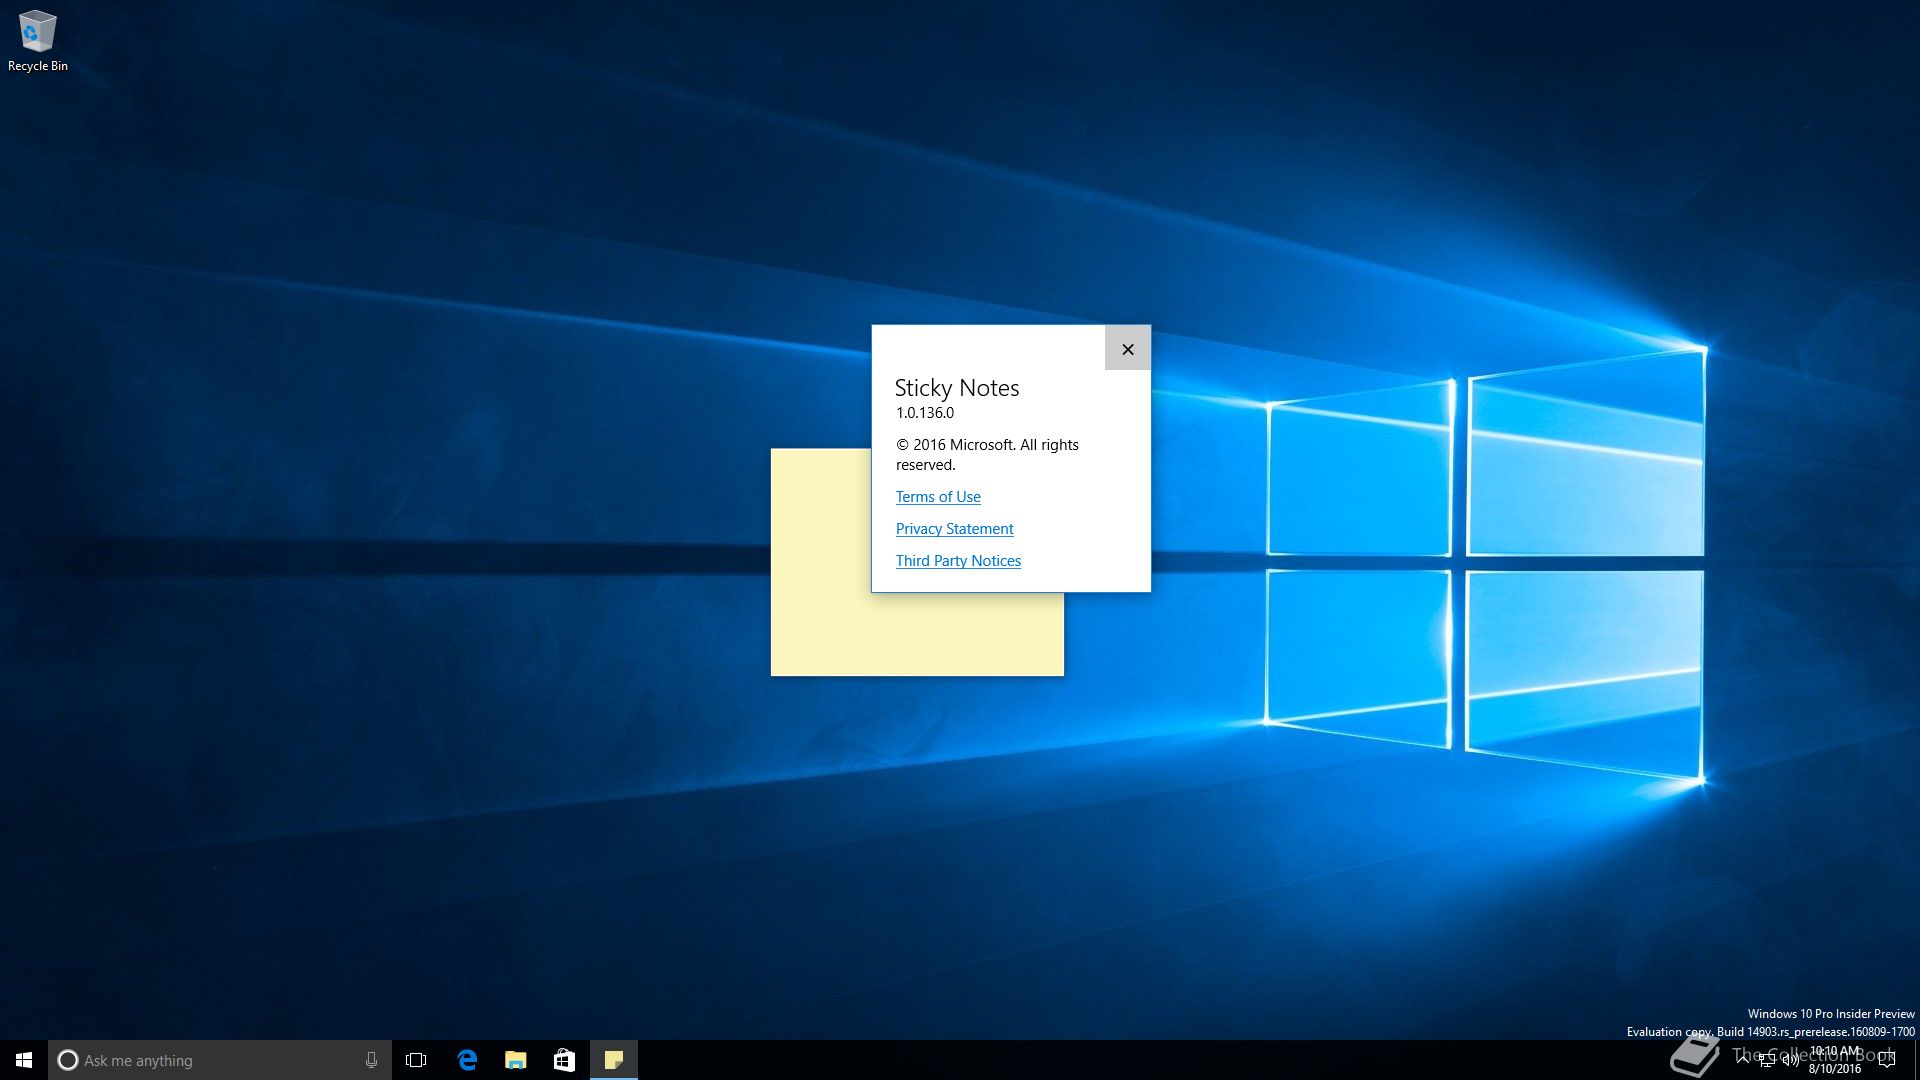The height and width of the screenshot is (1080, 1920).
Task: Open Task View from the taskbar
Action: [416, 1060]
